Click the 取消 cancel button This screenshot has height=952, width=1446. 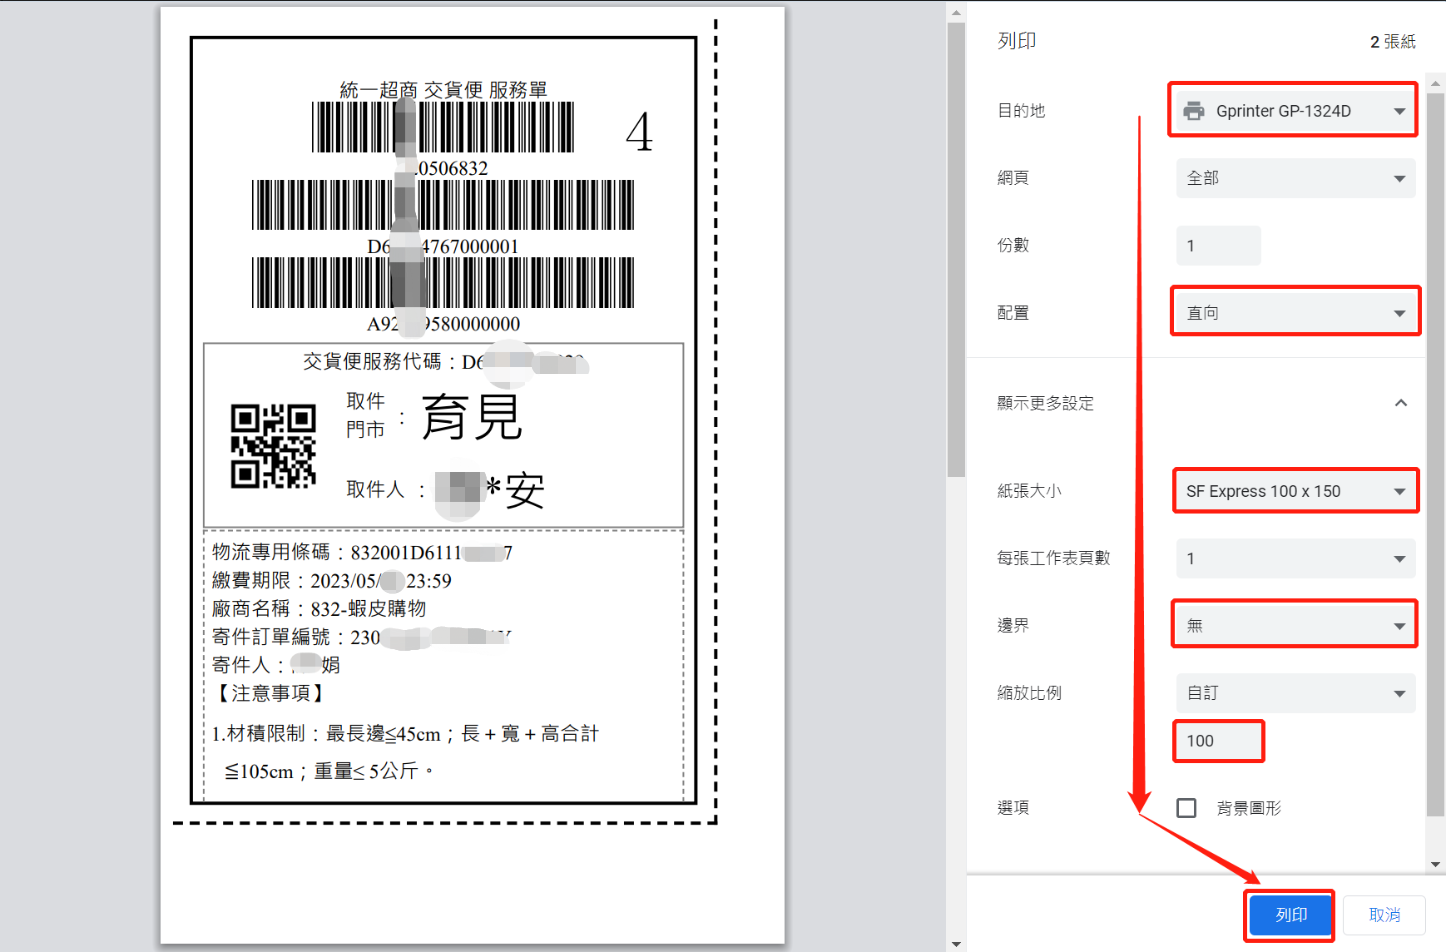[1384, 915]
